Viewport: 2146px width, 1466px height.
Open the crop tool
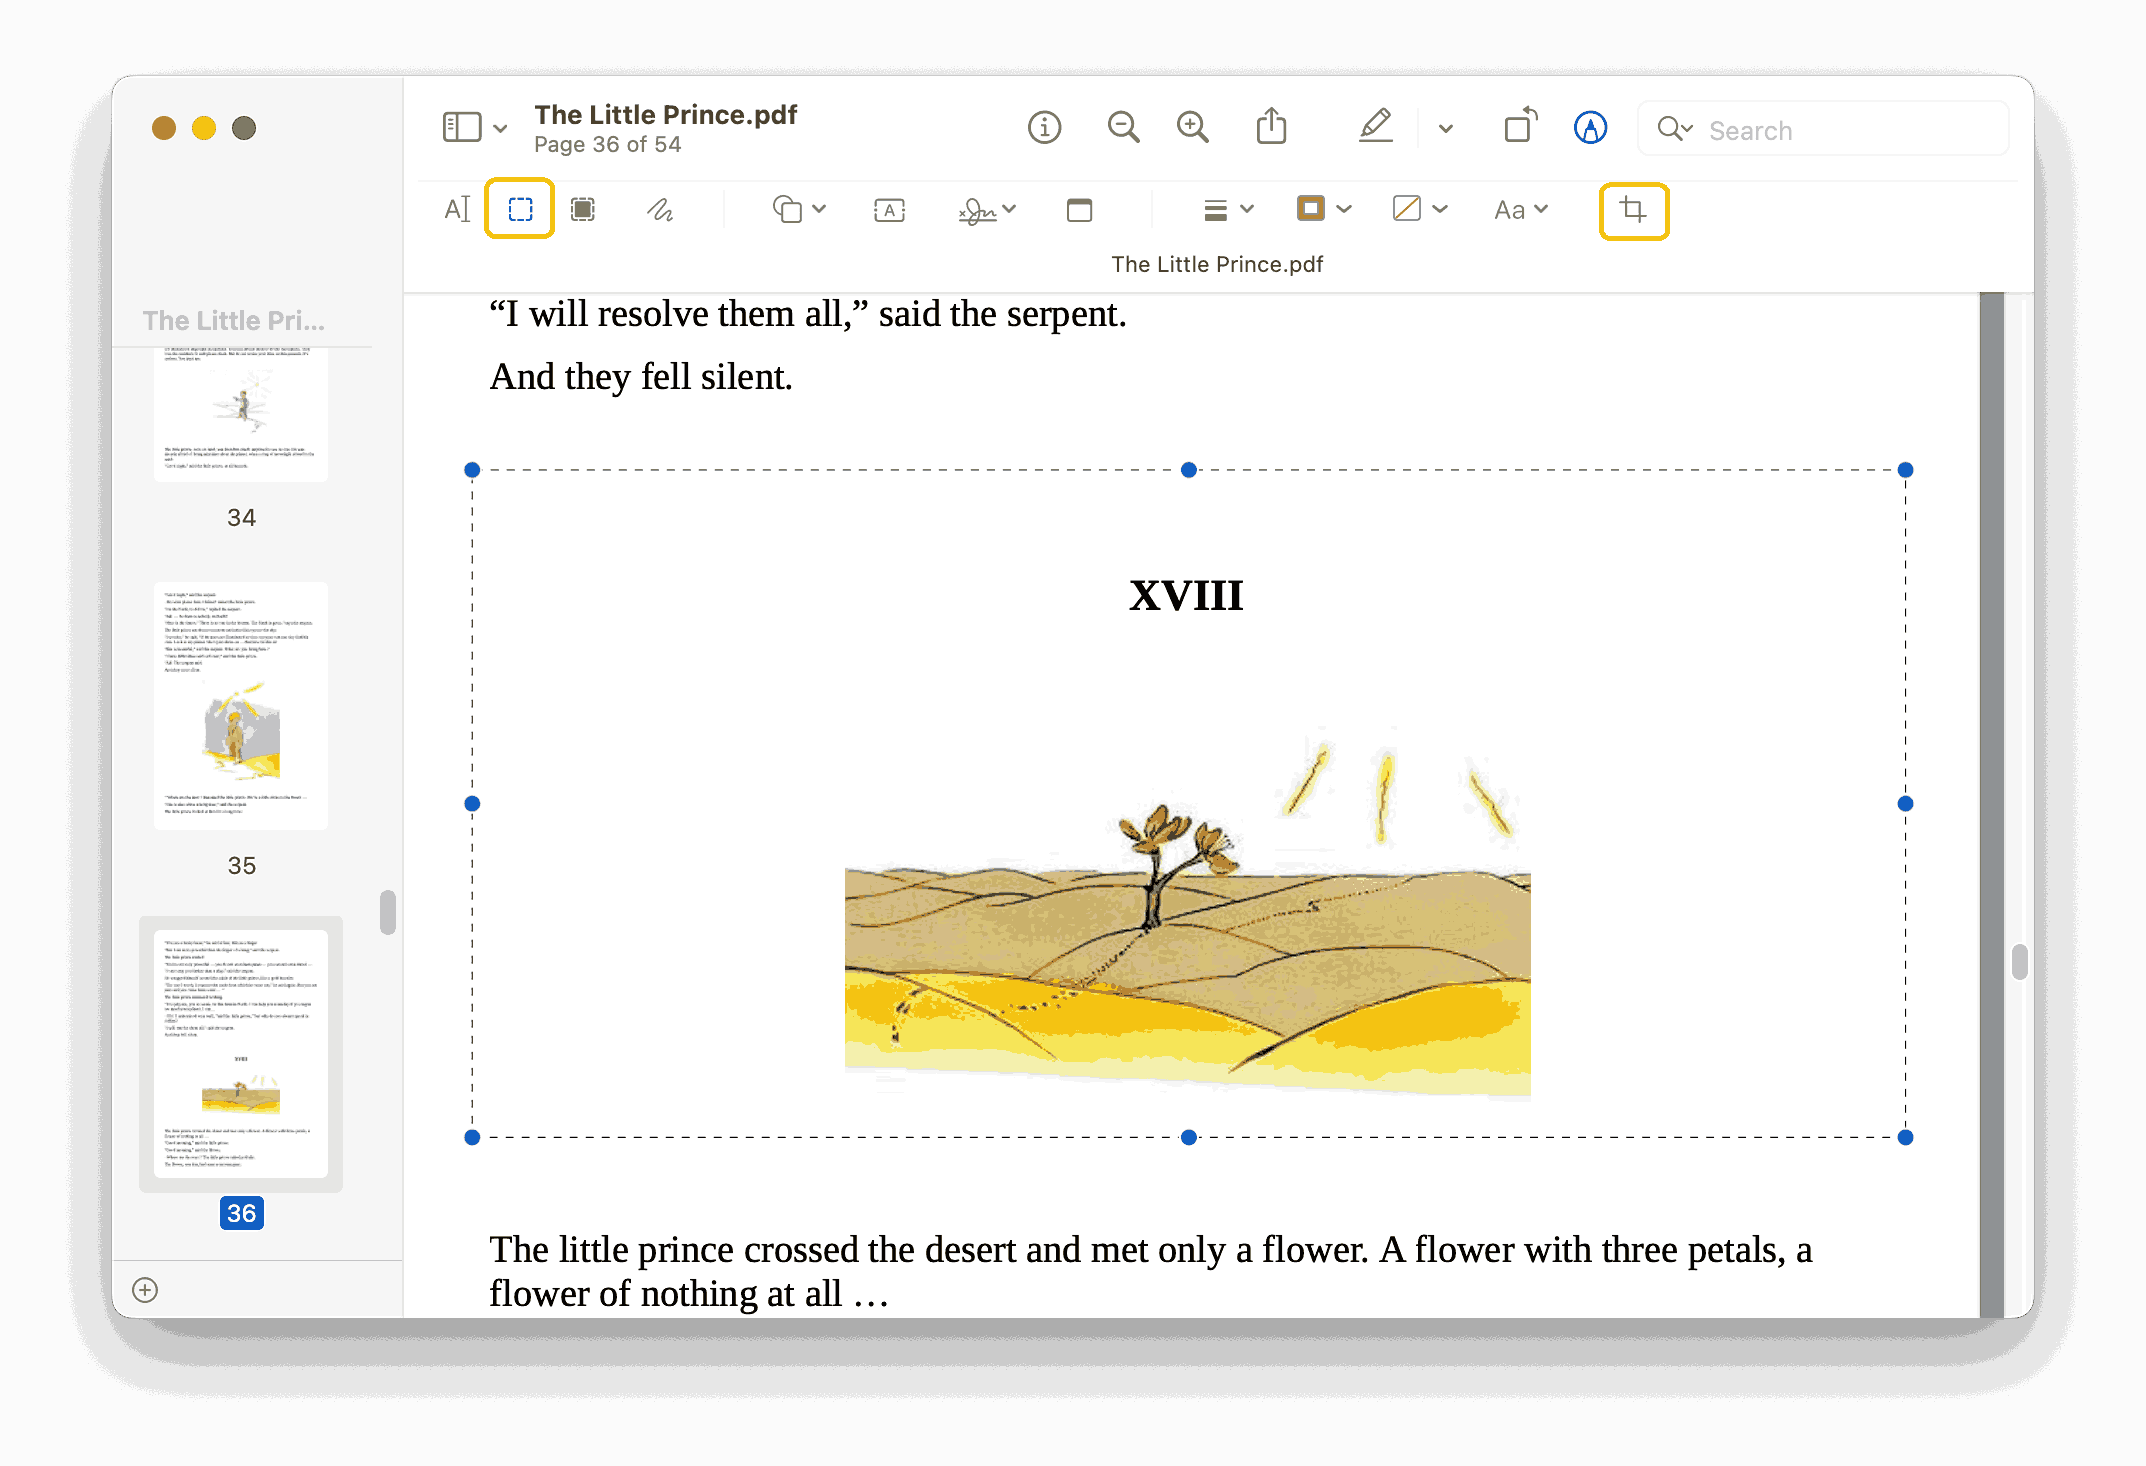(x=1634, y=210)
